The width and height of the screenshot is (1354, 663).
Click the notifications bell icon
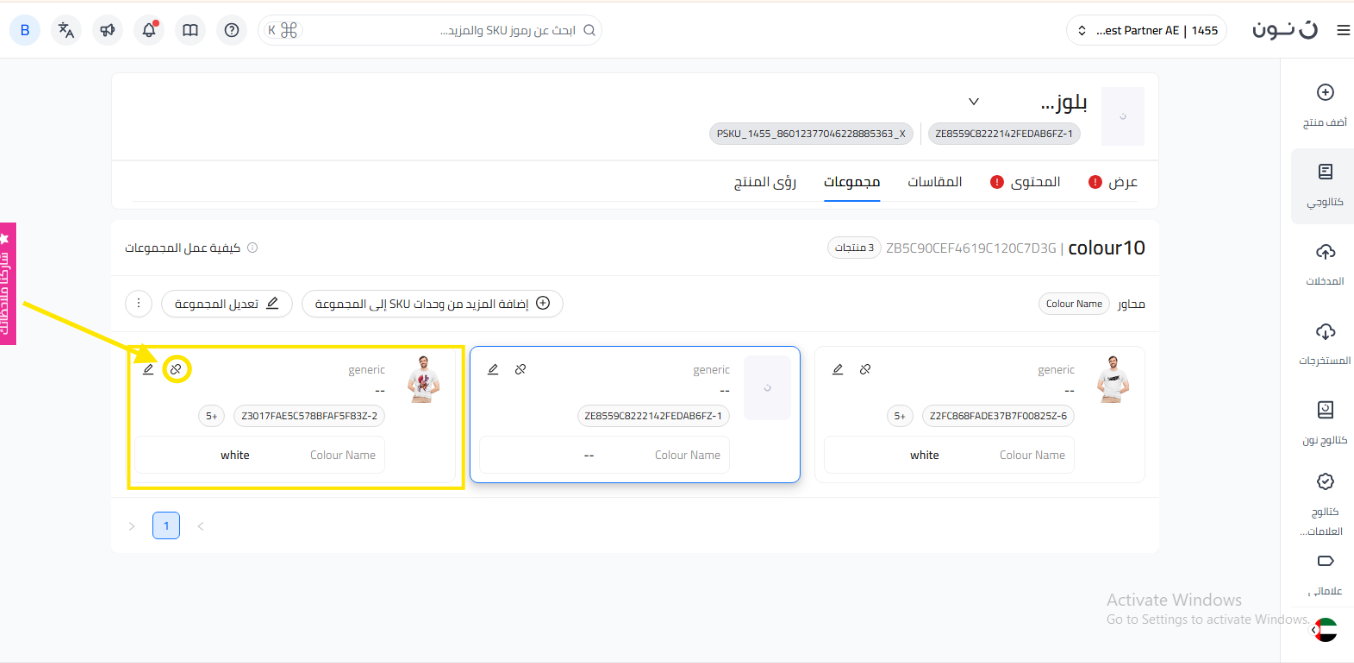pyautogui.click(x=149, y=30)
